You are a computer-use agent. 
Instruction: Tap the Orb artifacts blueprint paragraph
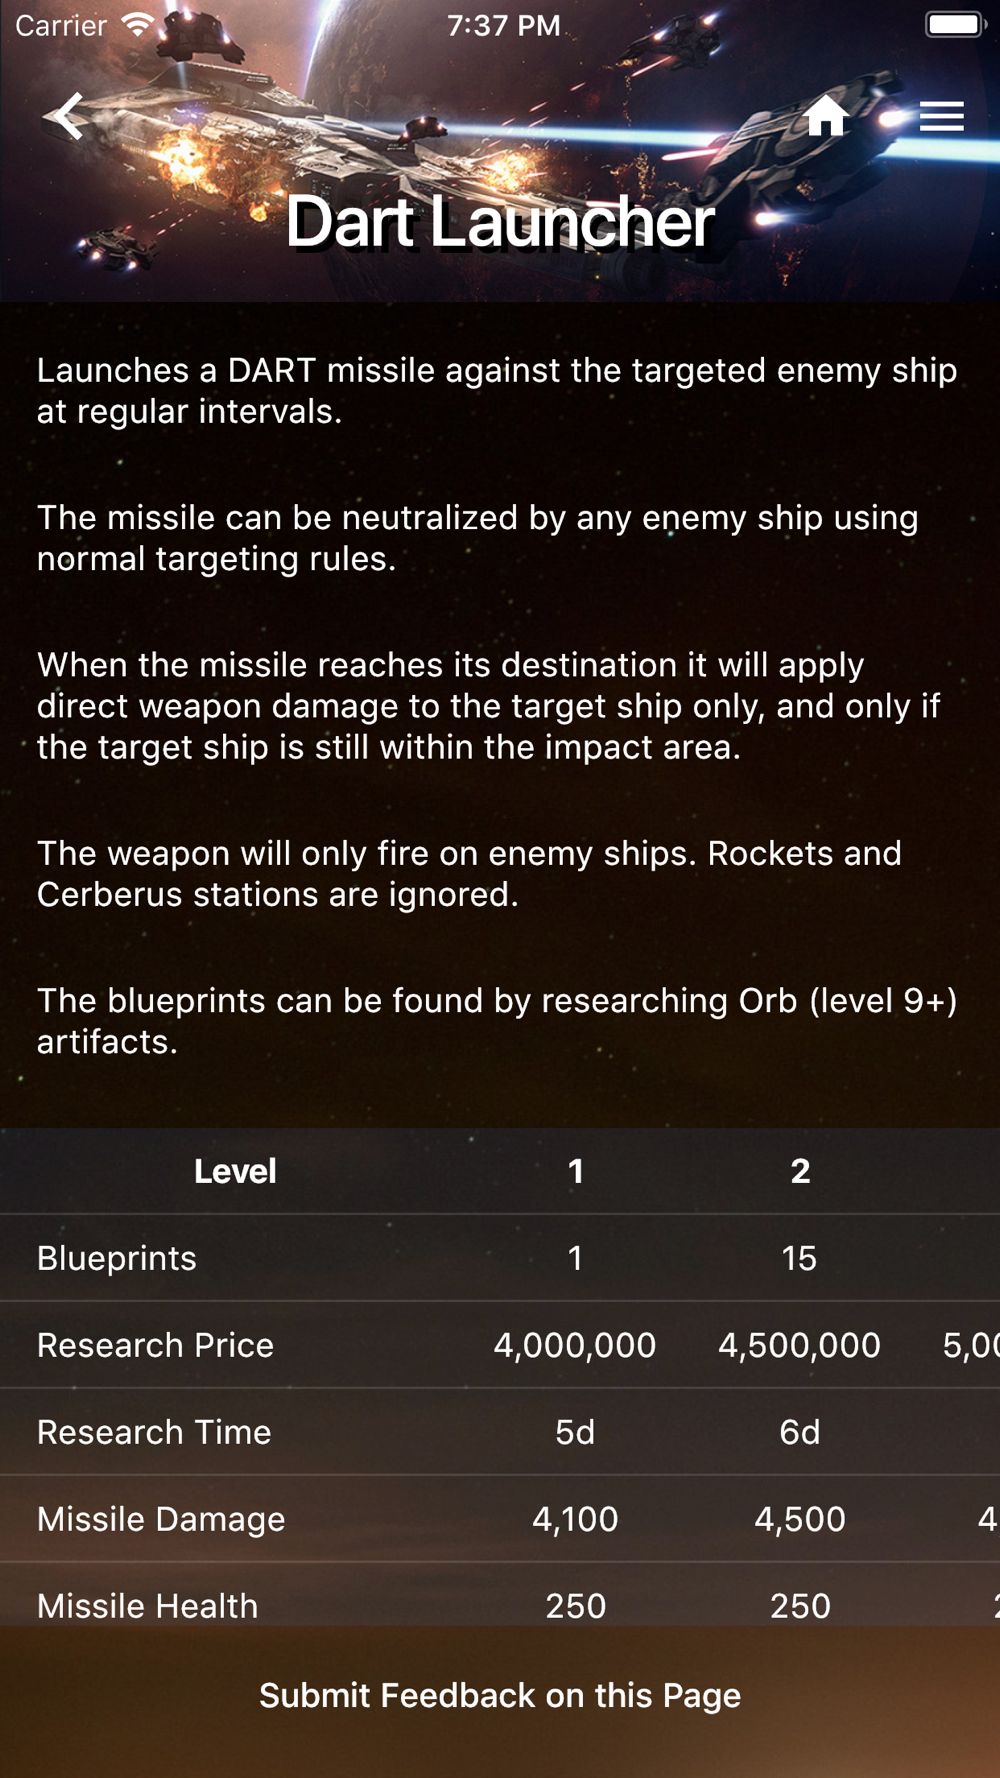497,1021
